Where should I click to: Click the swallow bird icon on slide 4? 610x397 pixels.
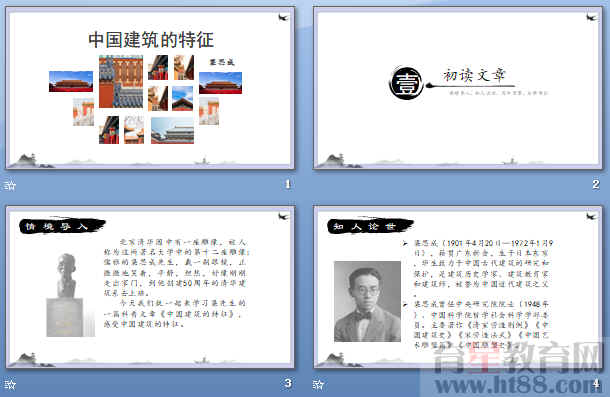[592, 216]
